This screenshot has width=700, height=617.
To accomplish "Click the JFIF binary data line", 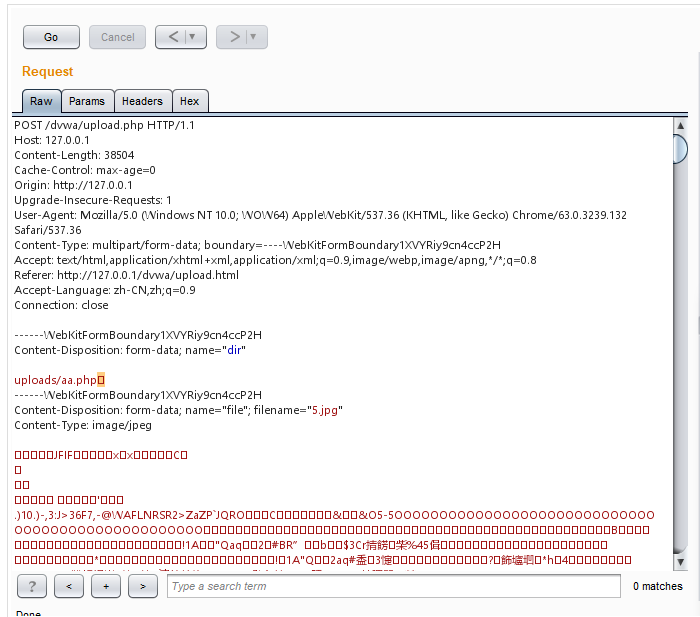I will [101, 455].
